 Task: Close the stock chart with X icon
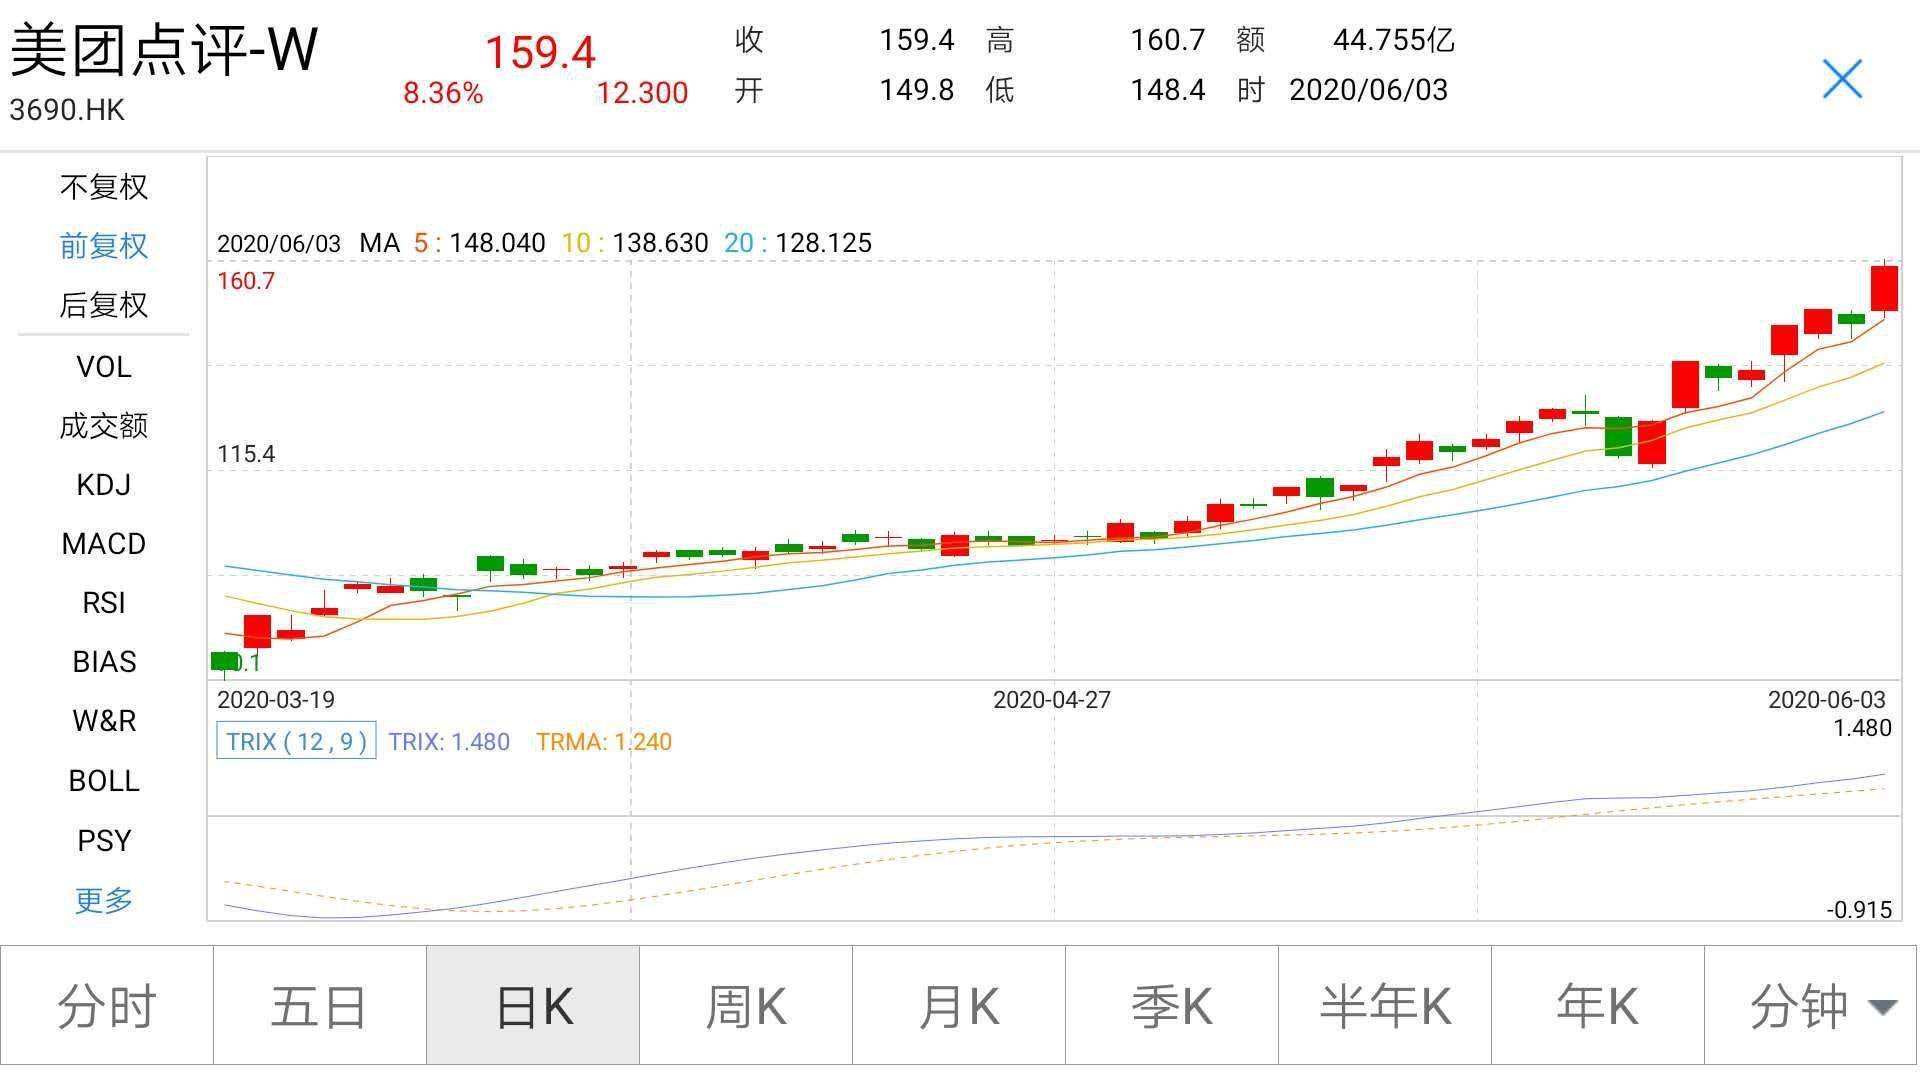click(x=1842, y=79)
